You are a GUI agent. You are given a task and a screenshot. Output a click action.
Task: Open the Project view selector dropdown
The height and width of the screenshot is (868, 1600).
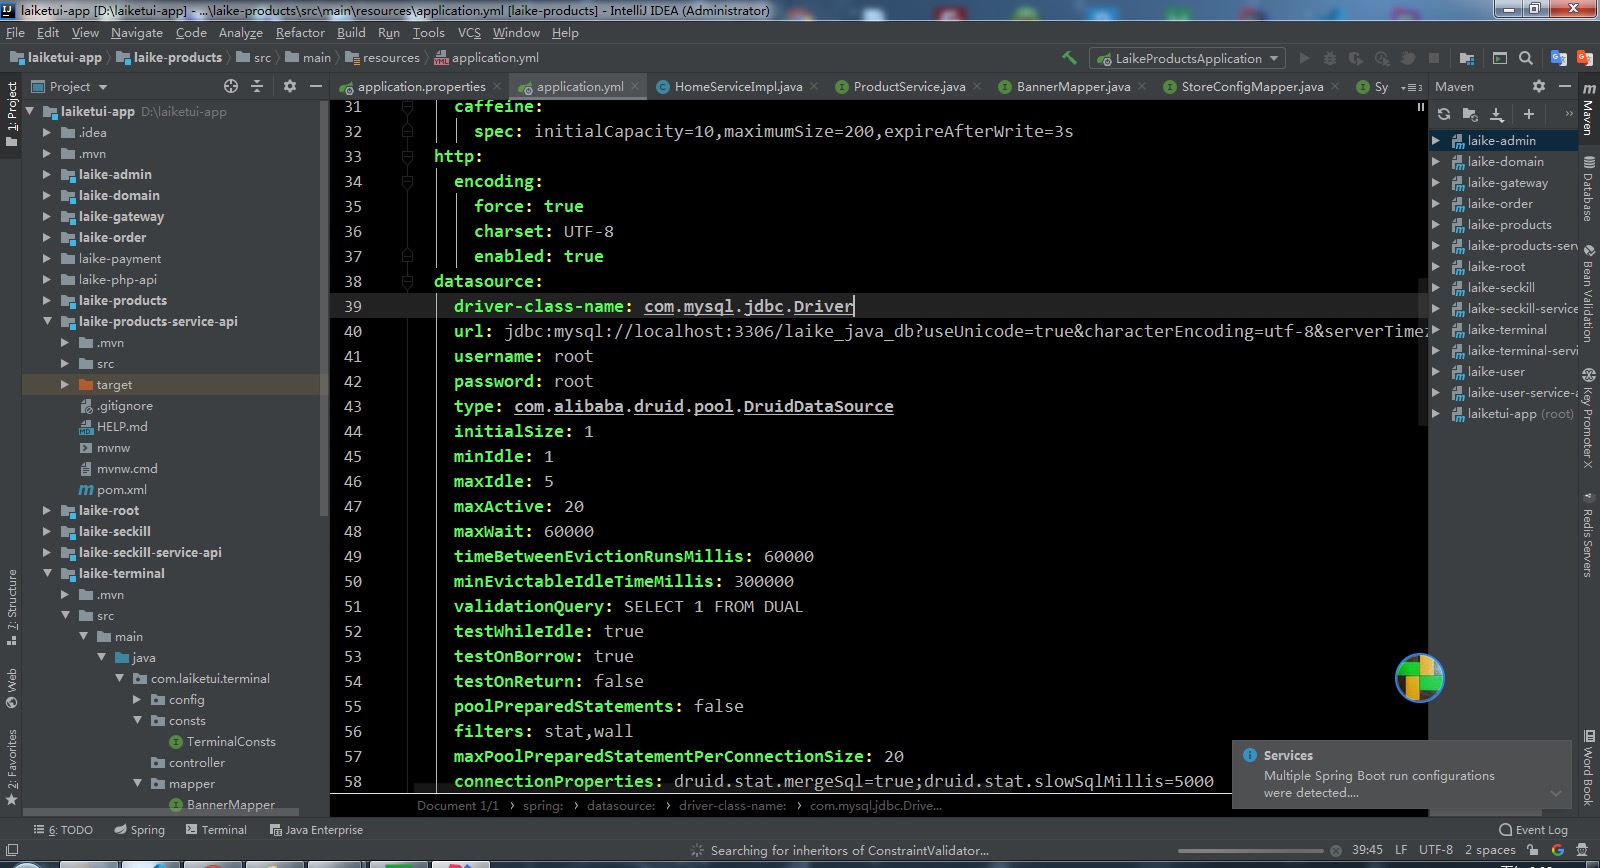[69, 86]
